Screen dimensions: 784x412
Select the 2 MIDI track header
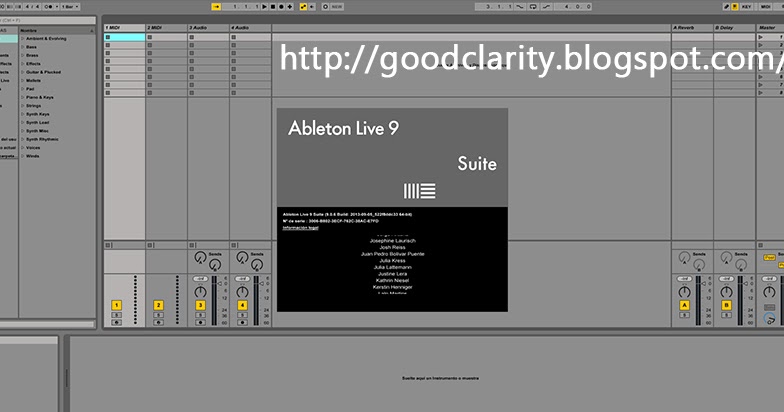pos(166,28)
